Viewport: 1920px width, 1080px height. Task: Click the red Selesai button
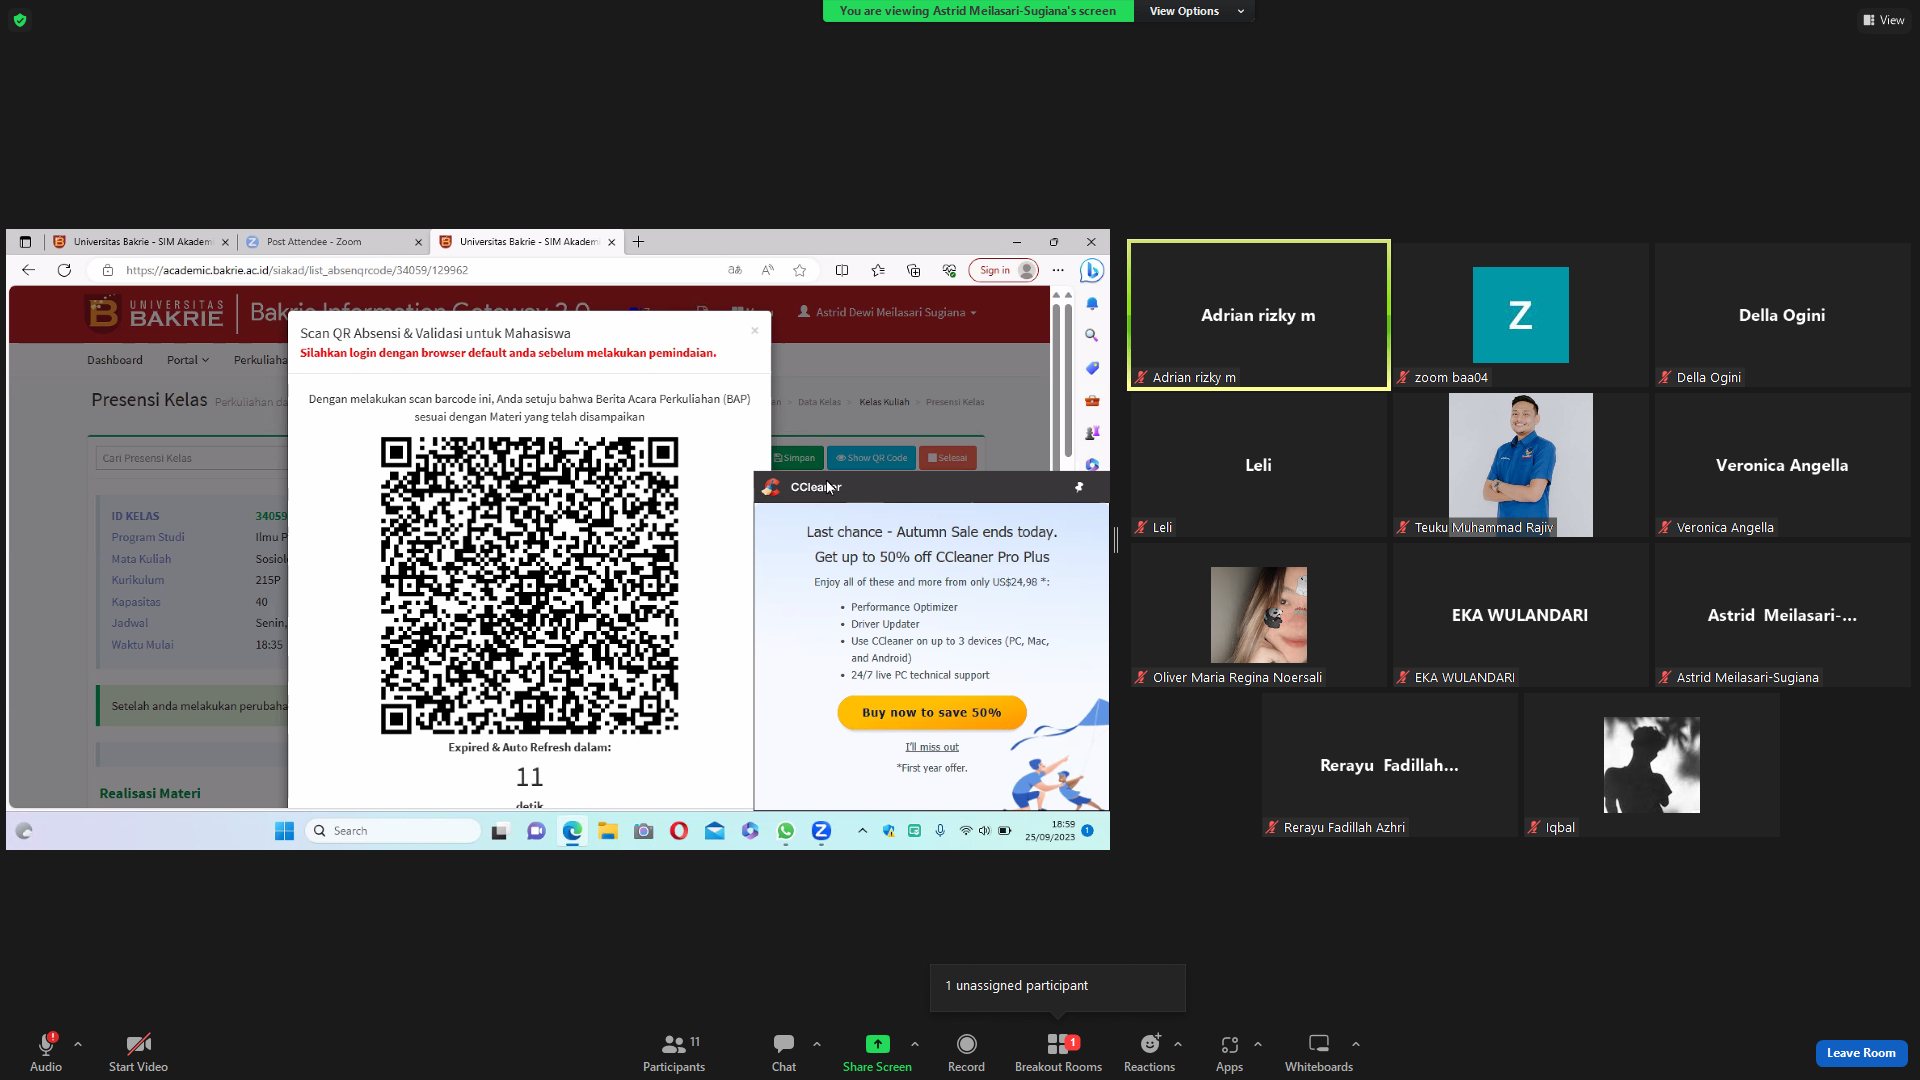point(948,458)
